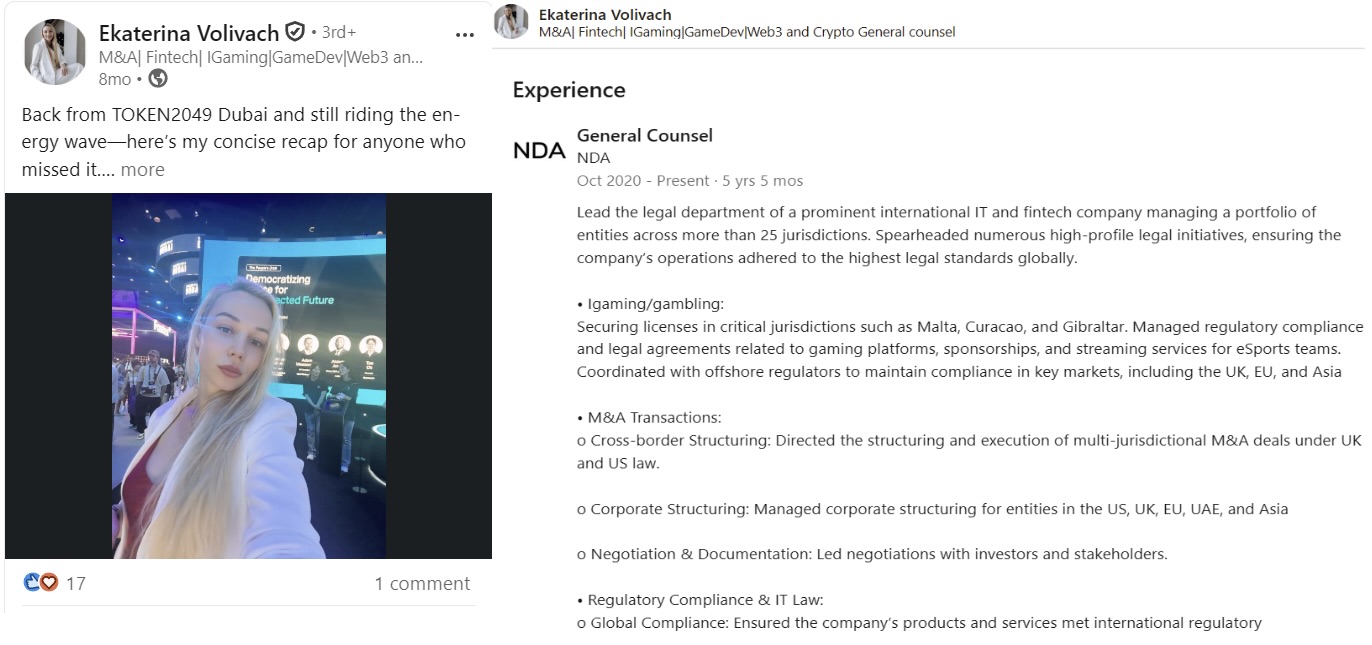This screenshot has width=1372, height=645.
Task: Expand the post text with "more"
Action: coord(142,170)
